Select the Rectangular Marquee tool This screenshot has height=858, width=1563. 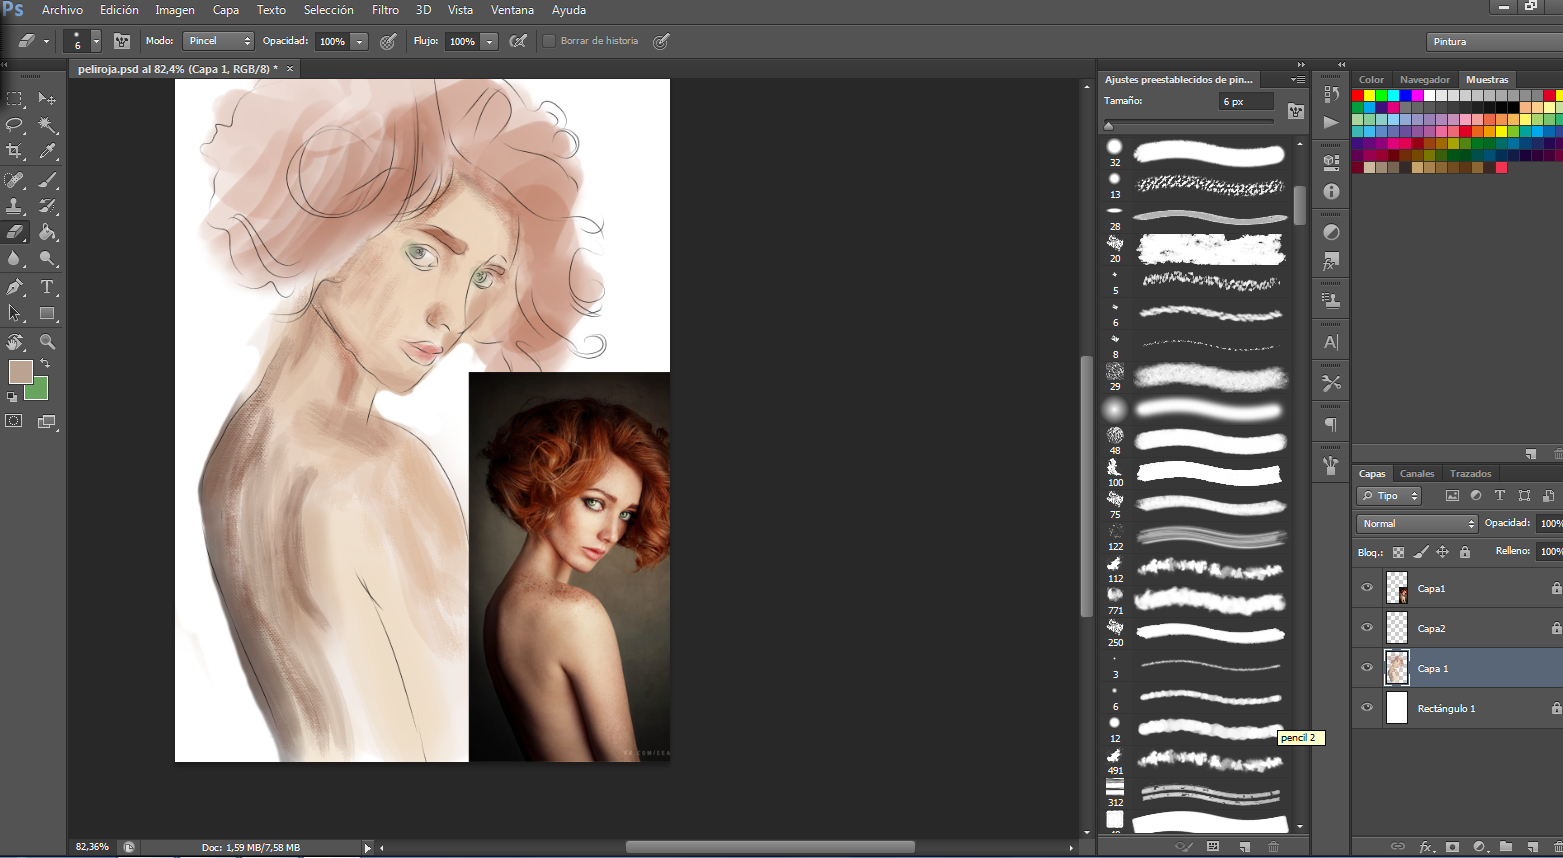point(14,98)
